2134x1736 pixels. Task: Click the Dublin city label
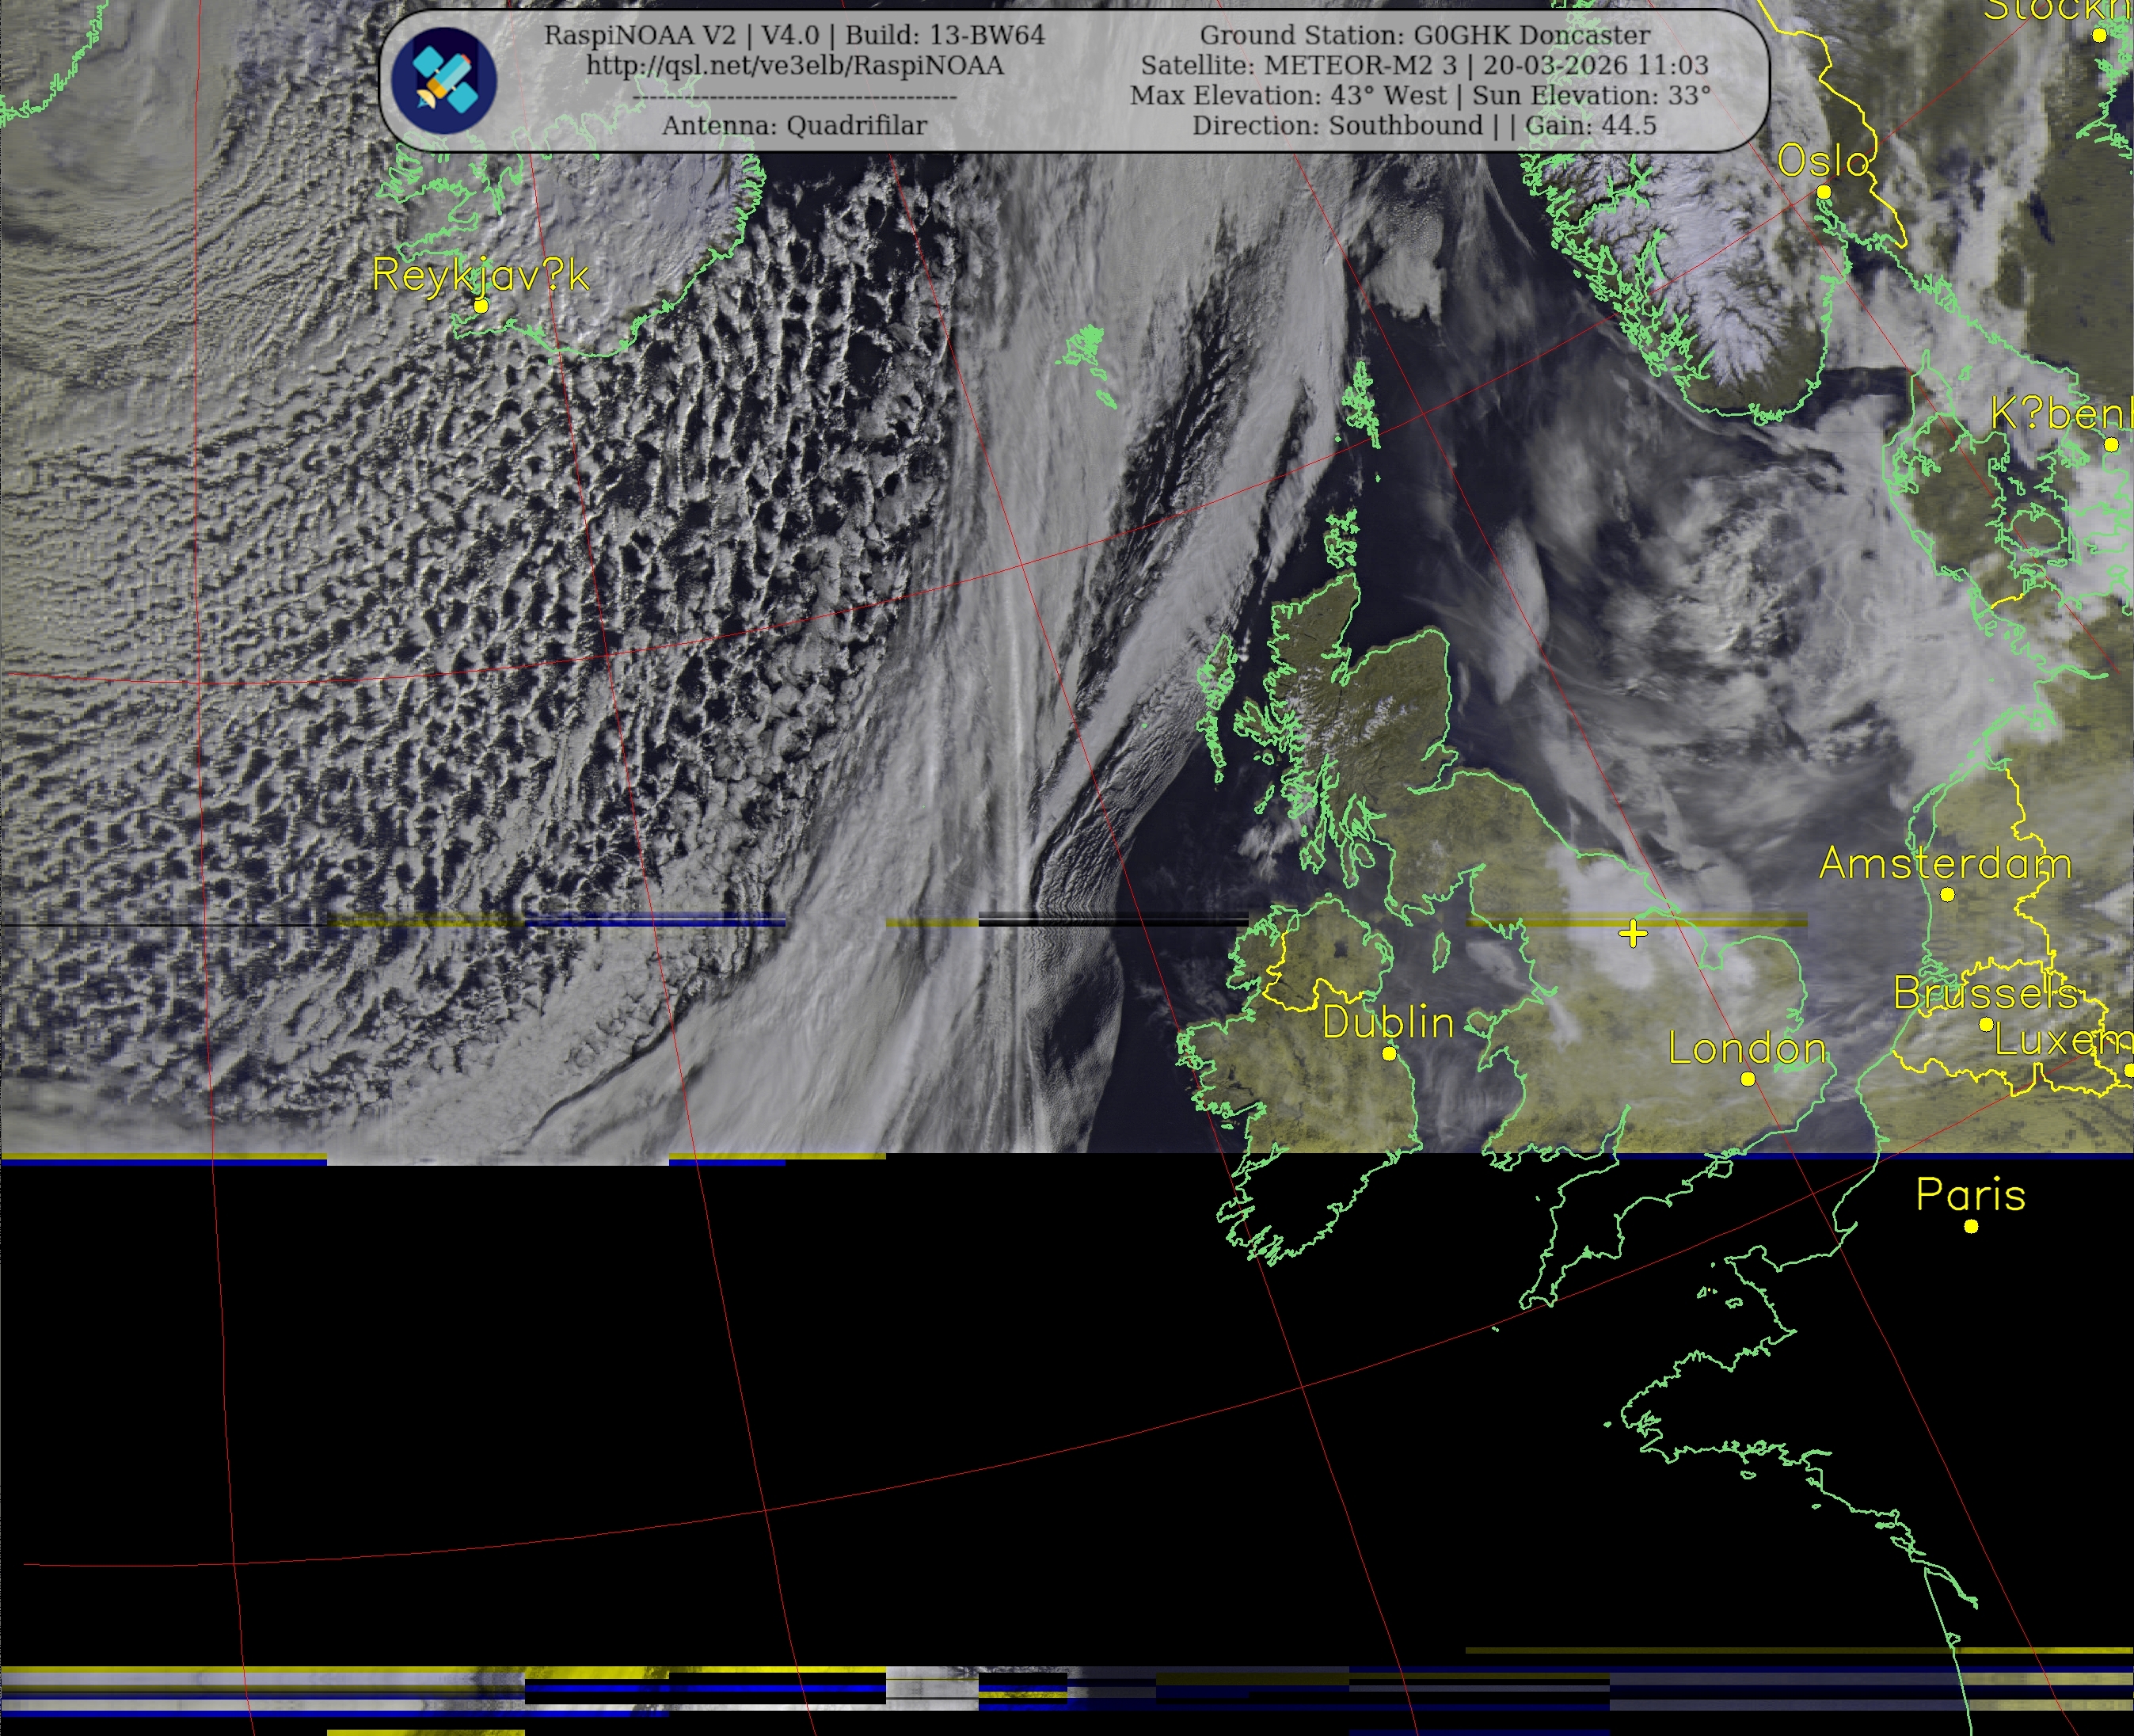1387,1022
